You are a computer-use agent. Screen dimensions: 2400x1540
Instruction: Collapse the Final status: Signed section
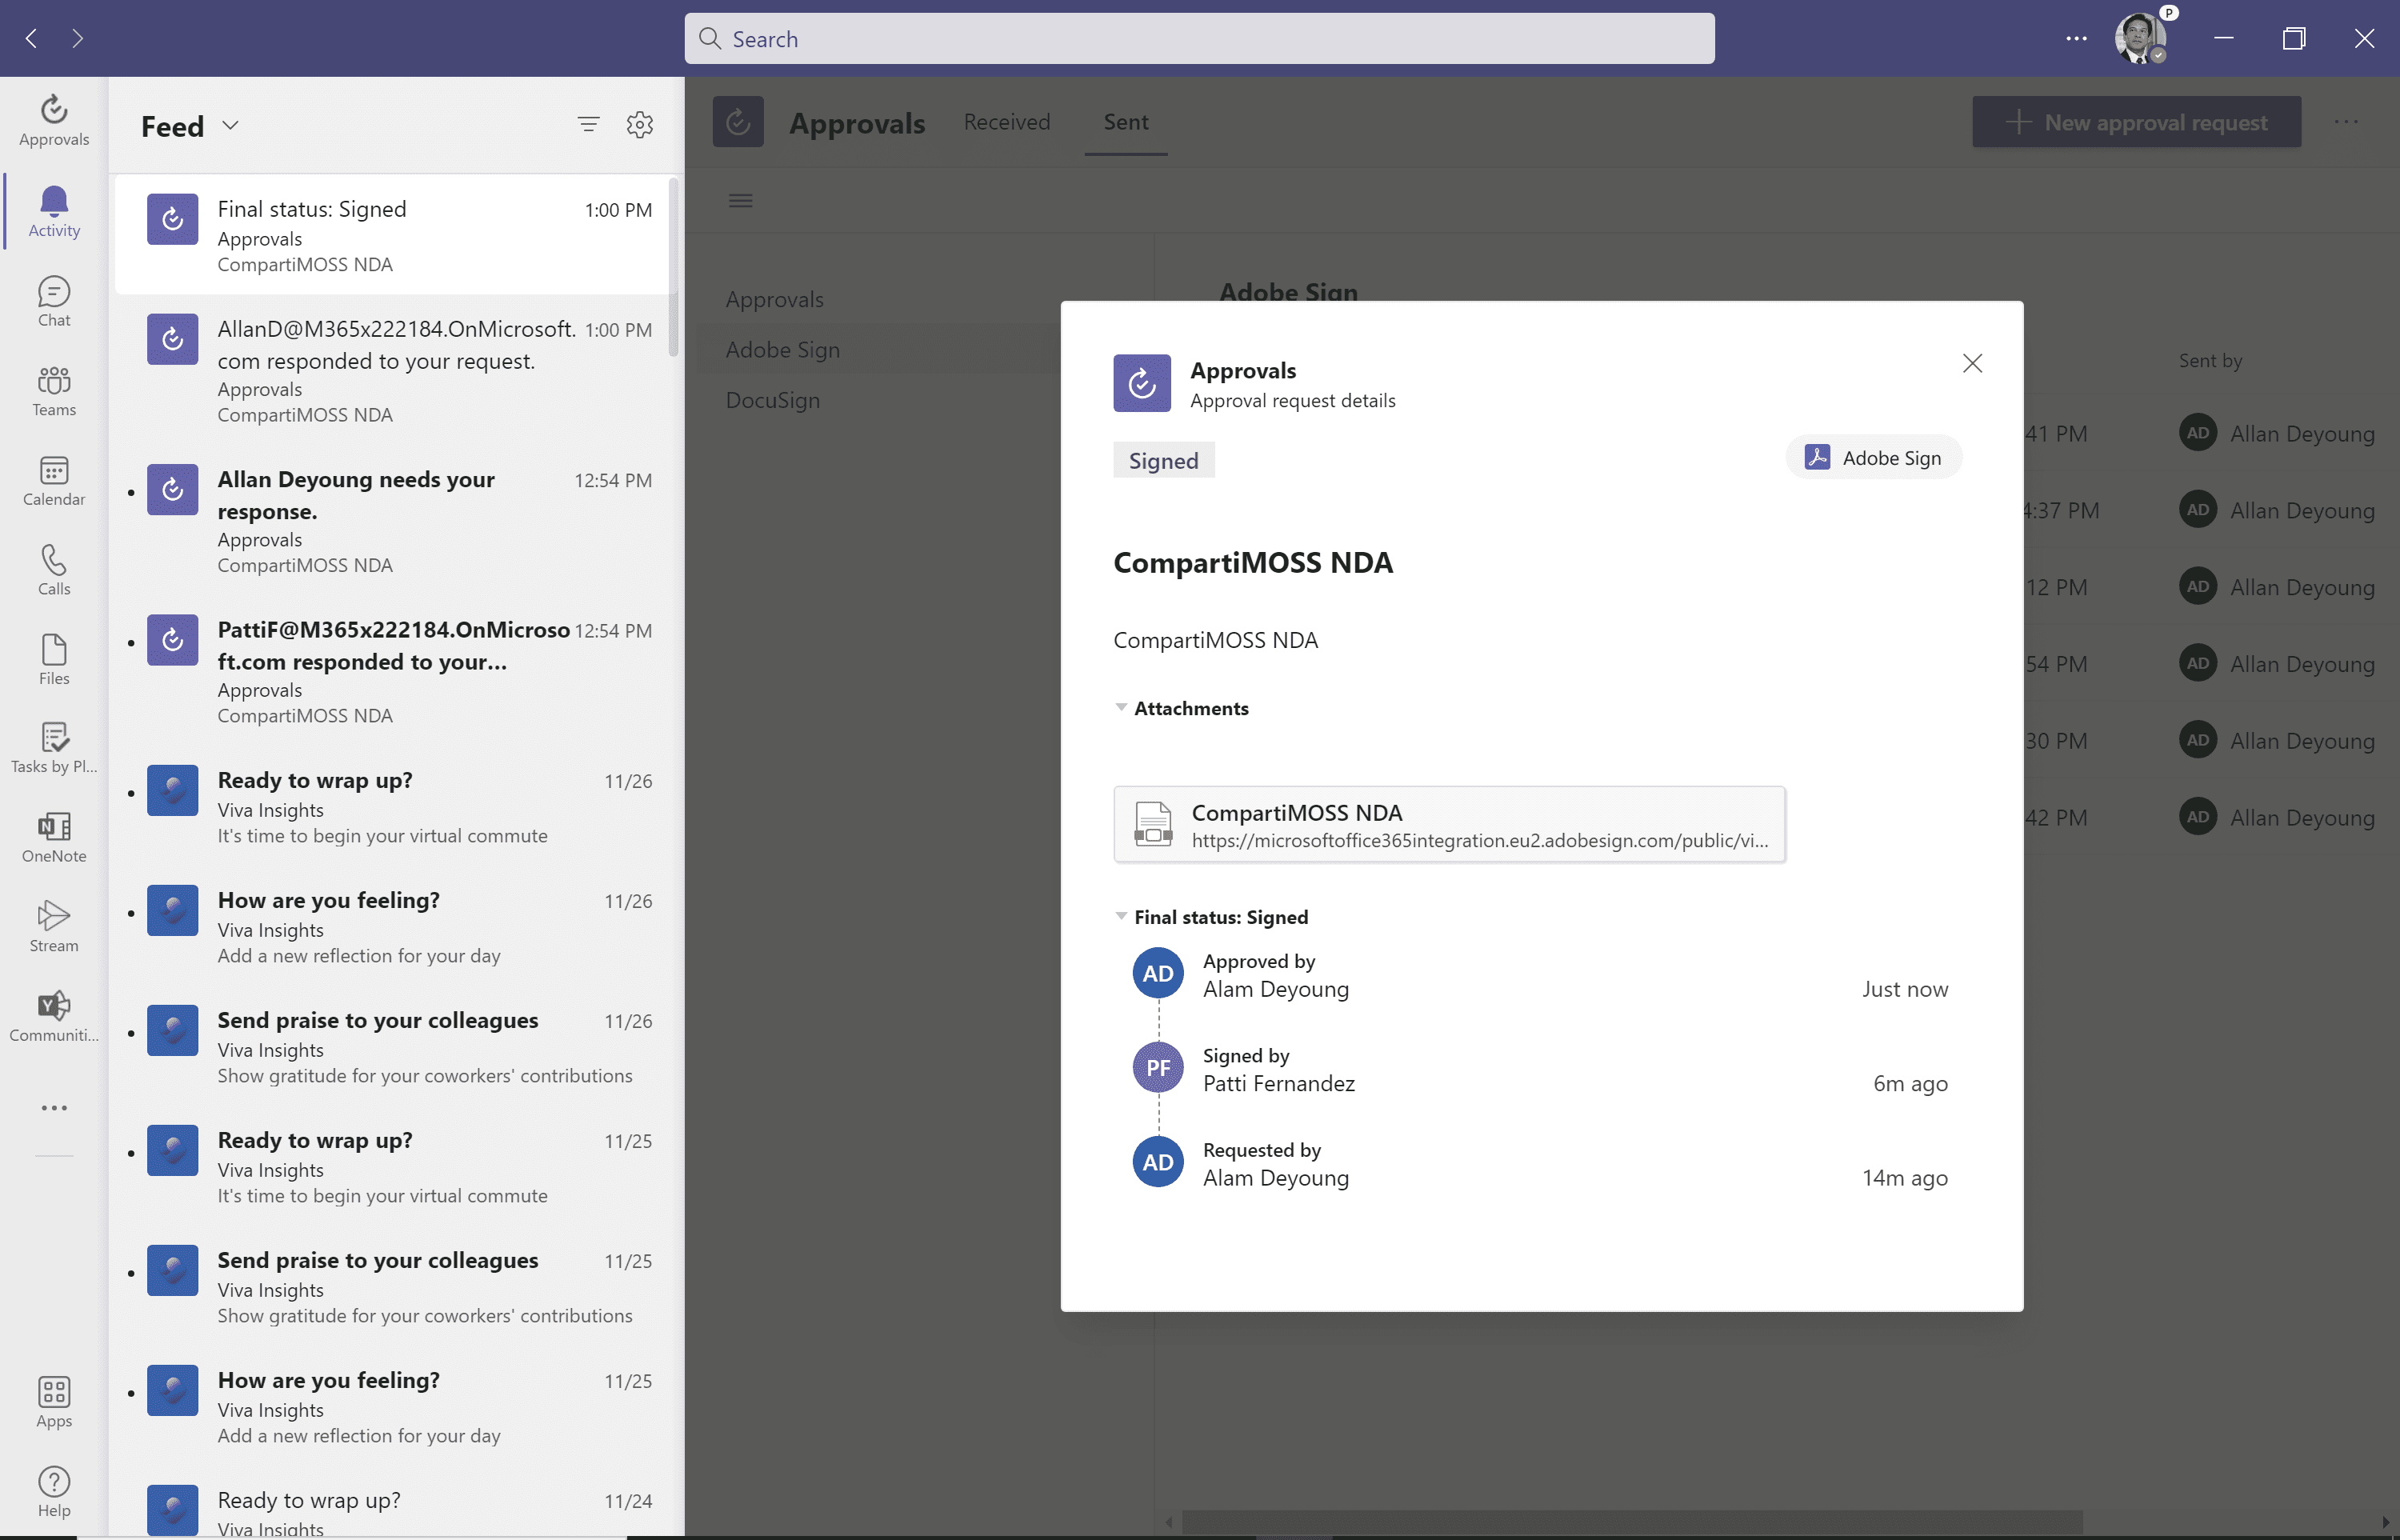[1121, 917]
